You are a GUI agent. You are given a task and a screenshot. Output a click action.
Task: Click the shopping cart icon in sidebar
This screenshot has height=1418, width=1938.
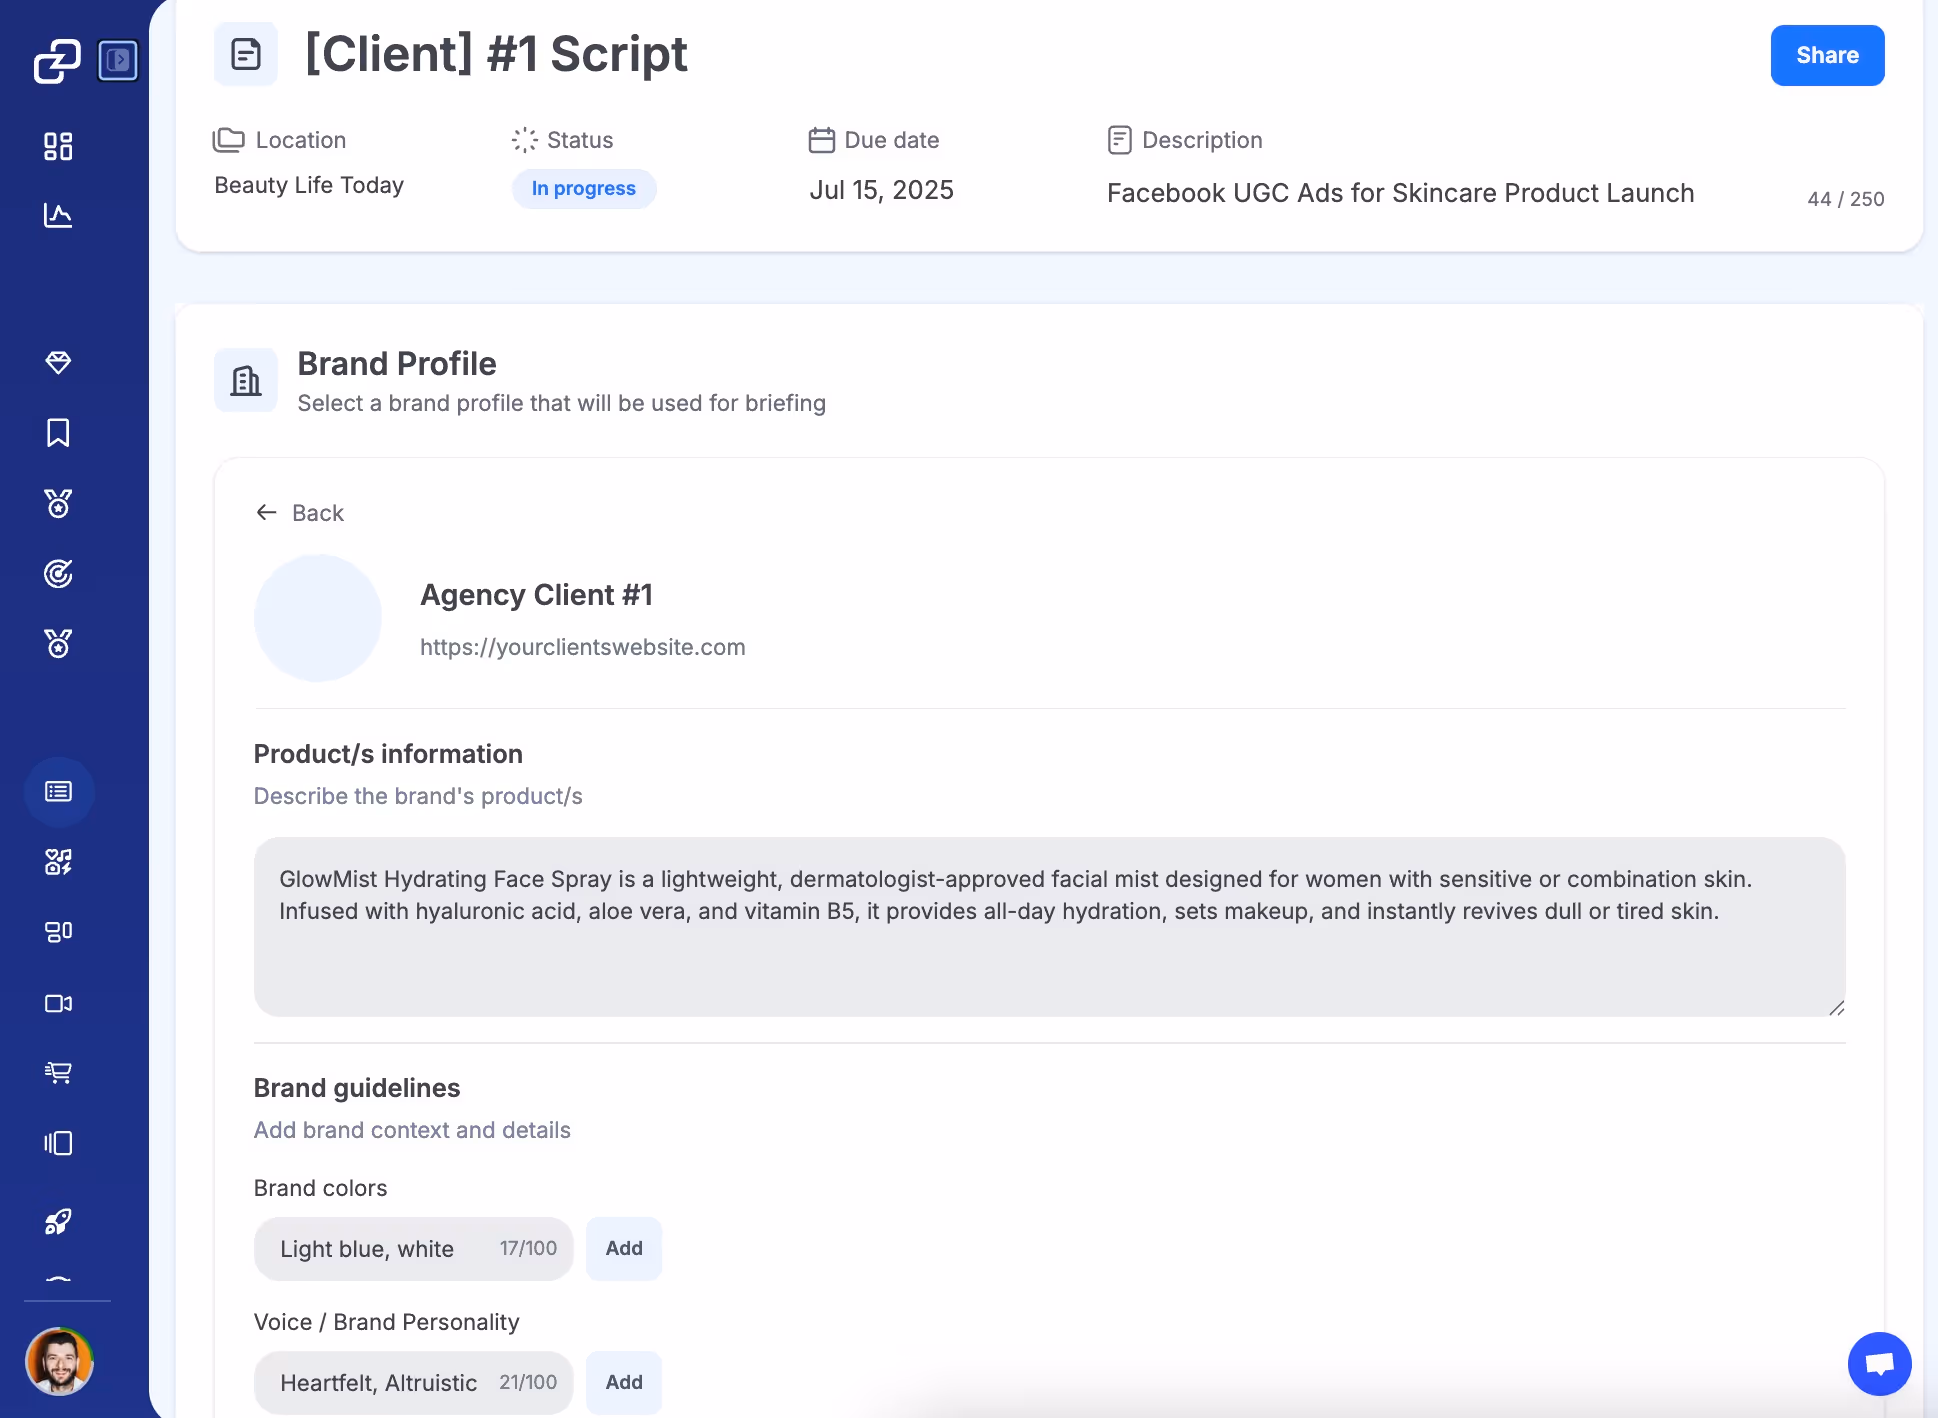[58, 1072]
